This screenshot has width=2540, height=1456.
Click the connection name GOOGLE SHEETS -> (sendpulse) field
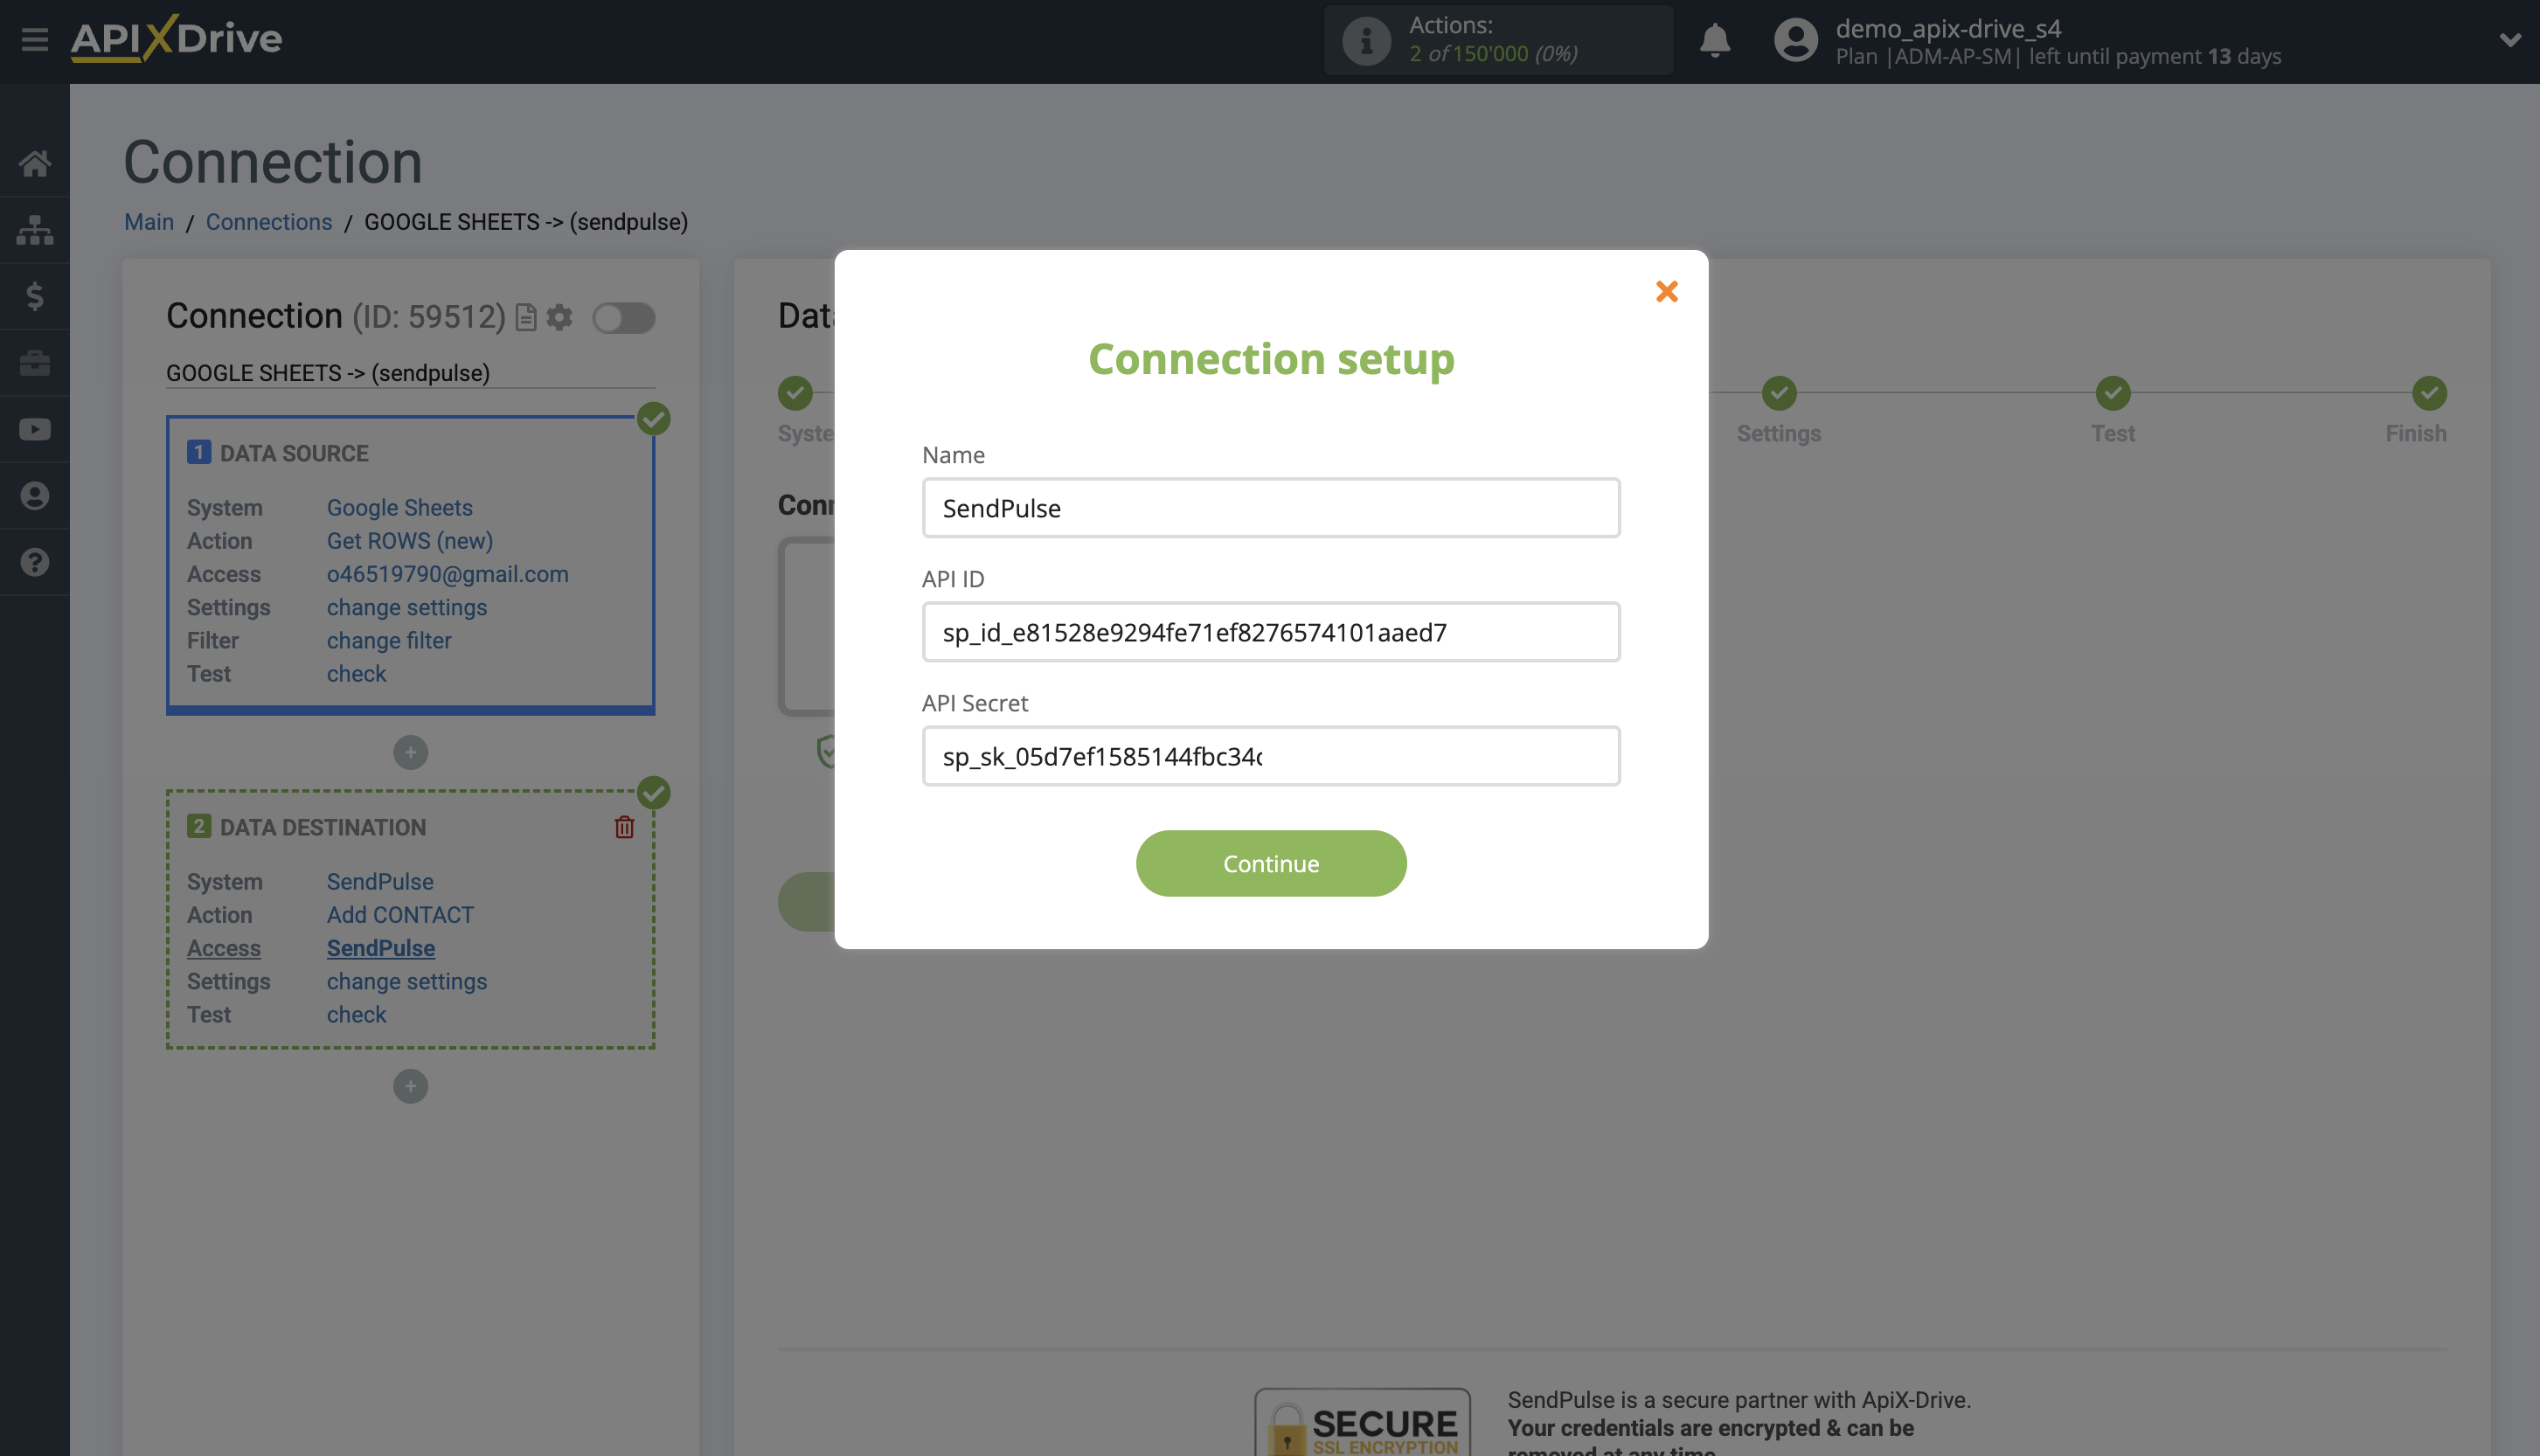coord(410,373)
